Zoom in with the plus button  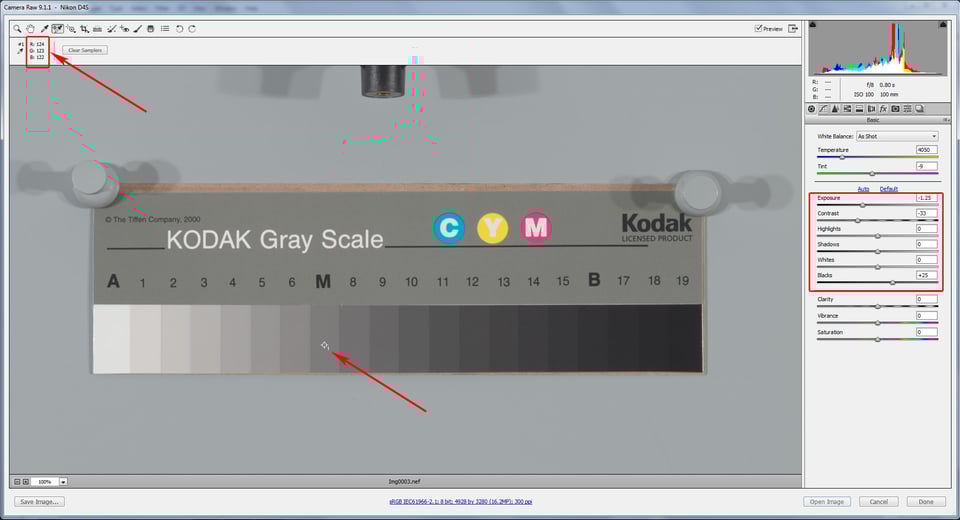[x=26, y=481]
